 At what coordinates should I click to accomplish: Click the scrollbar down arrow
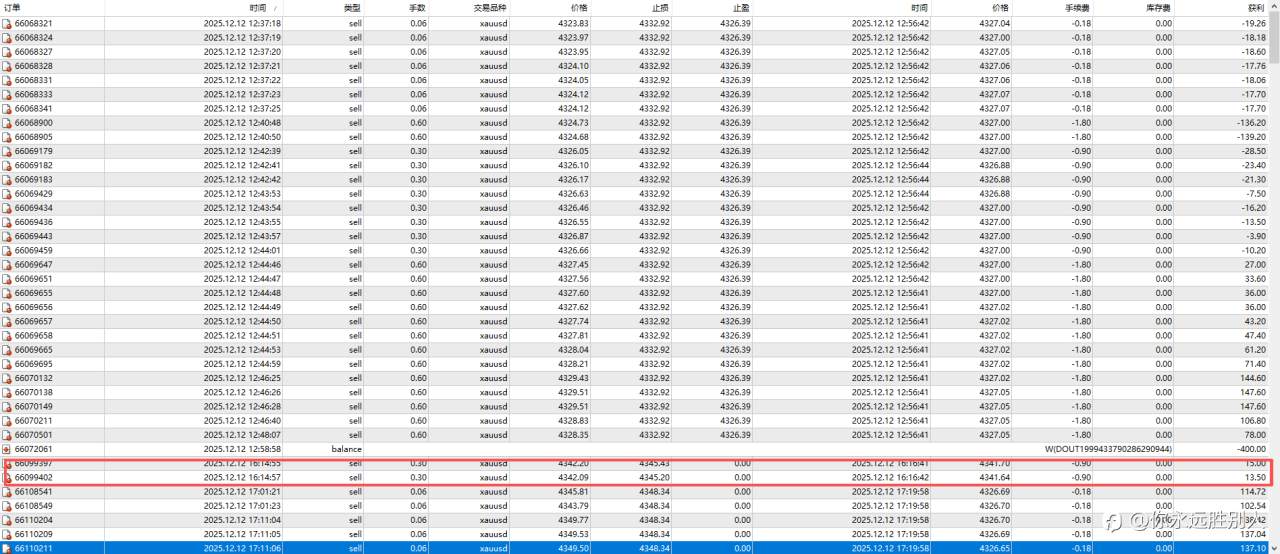click(x=1272, y=547)
